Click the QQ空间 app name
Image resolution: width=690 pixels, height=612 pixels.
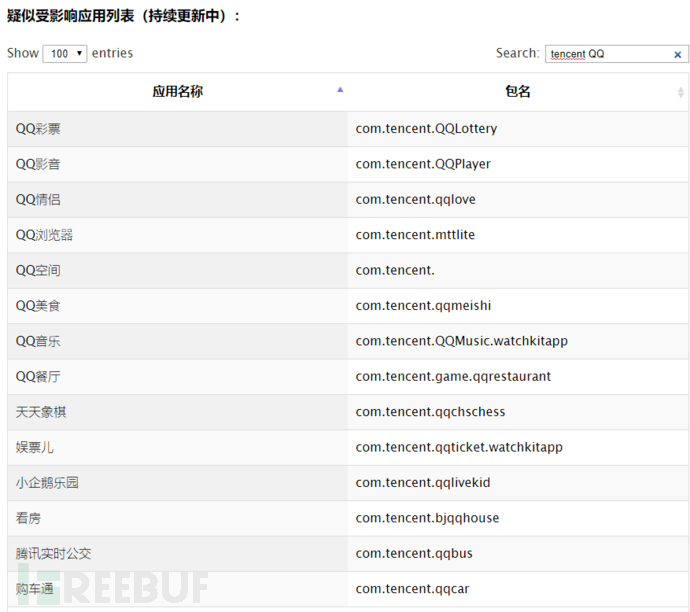coord(38,270)
